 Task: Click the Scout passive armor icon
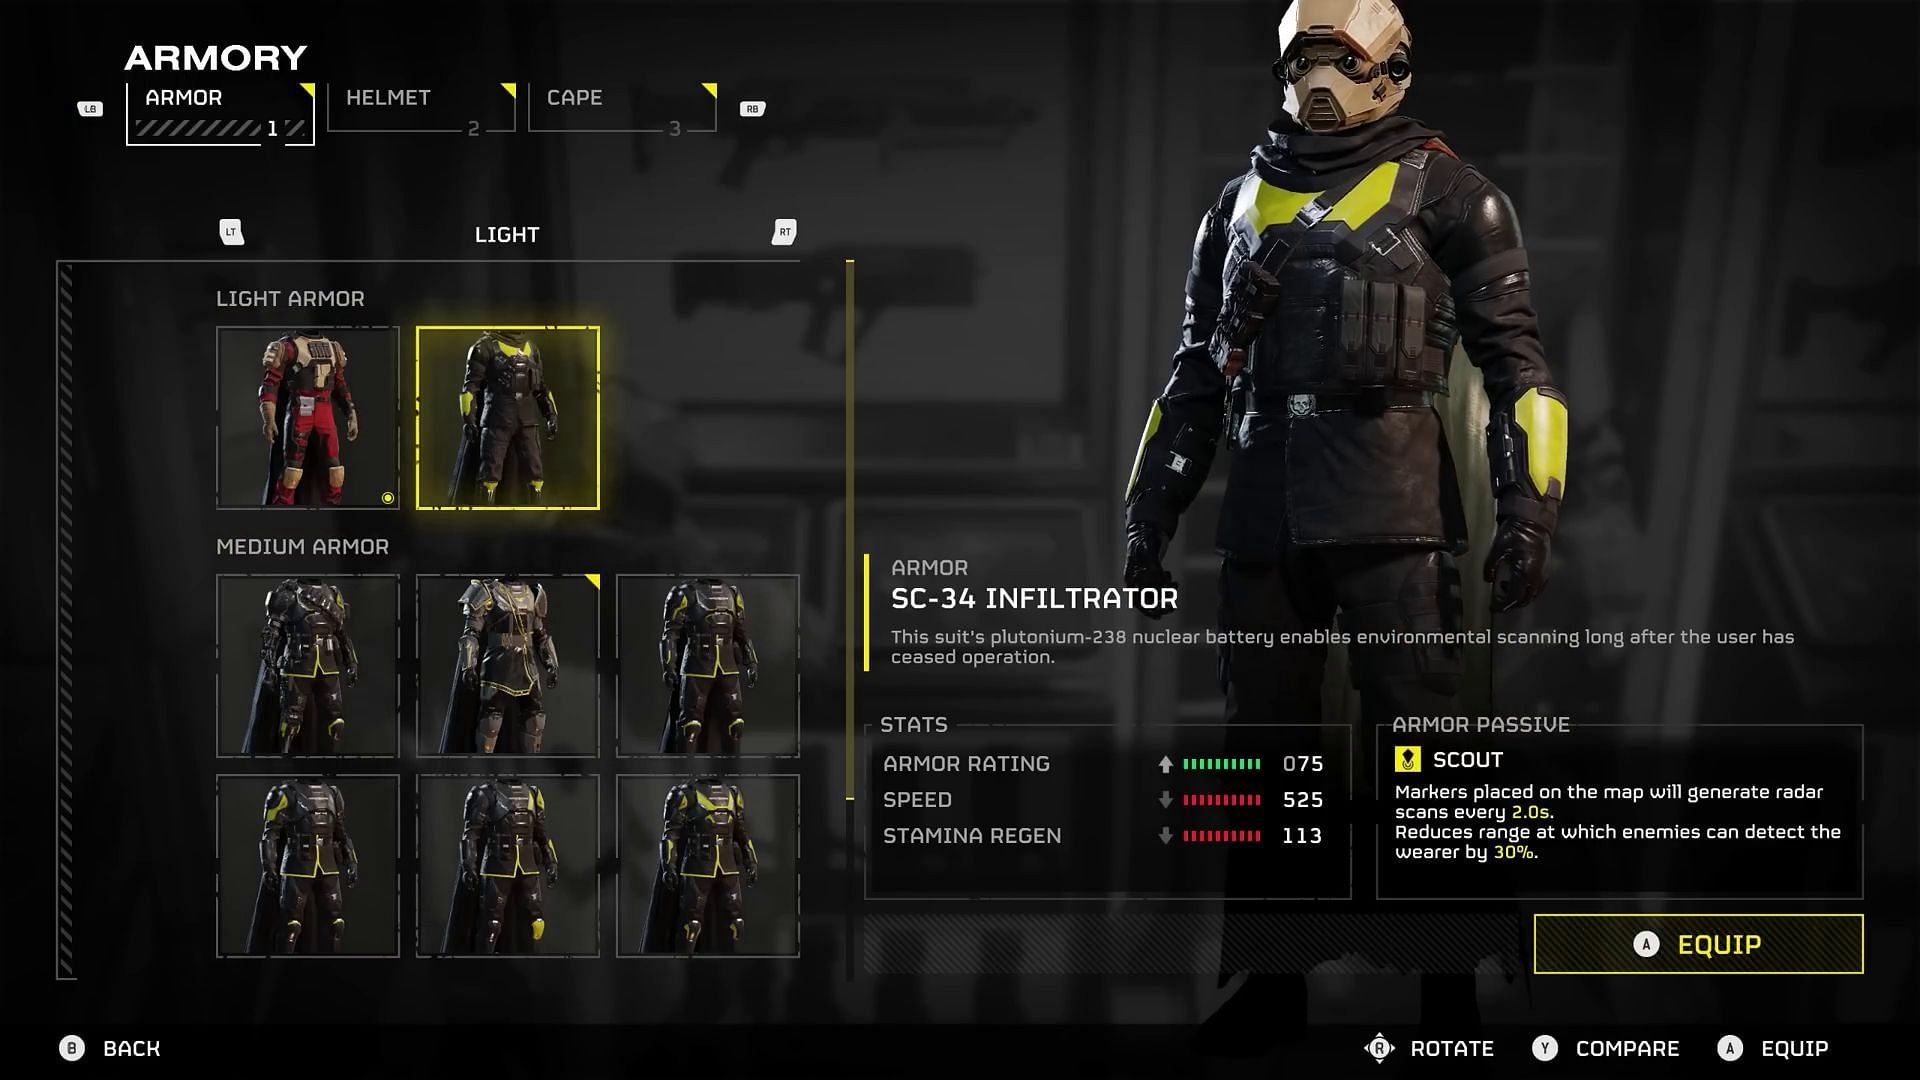coord(1407,758)
